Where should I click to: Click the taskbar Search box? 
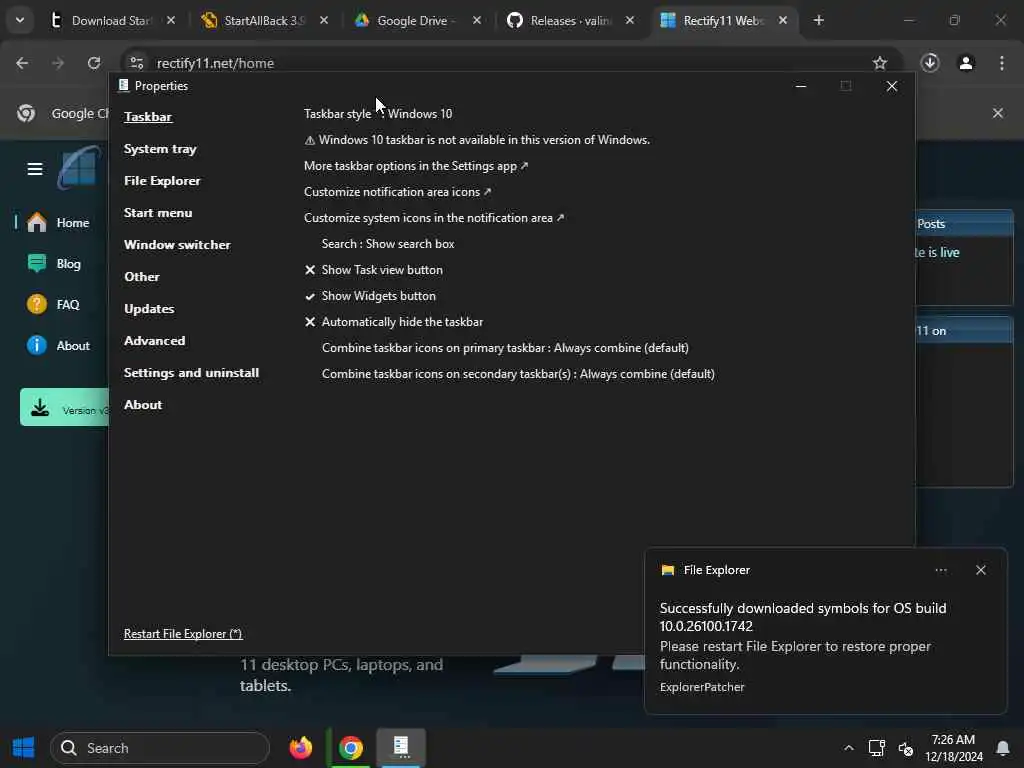(160, 748)
